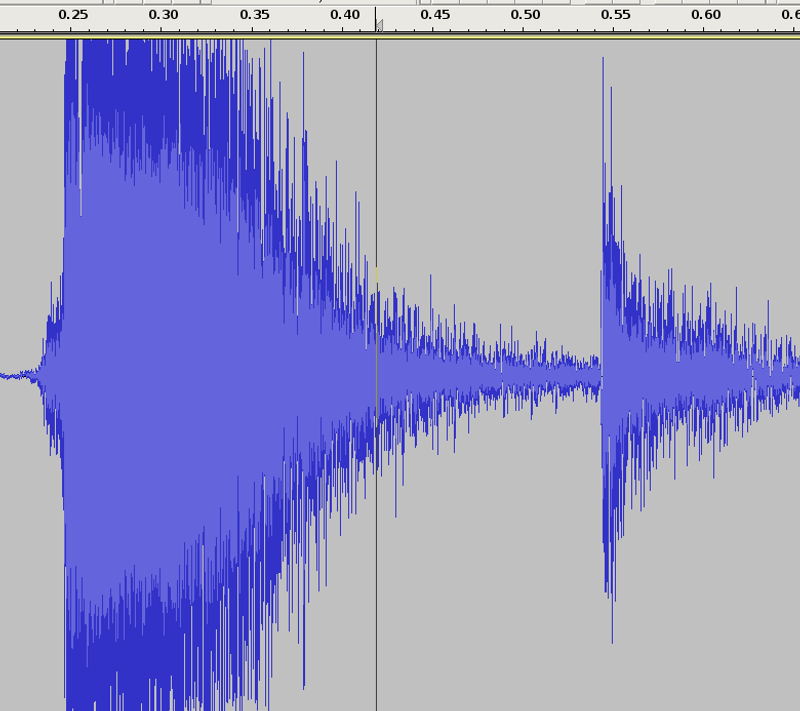Image resolution: width=800 pixels, height=711 pixels.
Task: Click the 0.60 mark on the timeline ruler
Action: [707, 16]
